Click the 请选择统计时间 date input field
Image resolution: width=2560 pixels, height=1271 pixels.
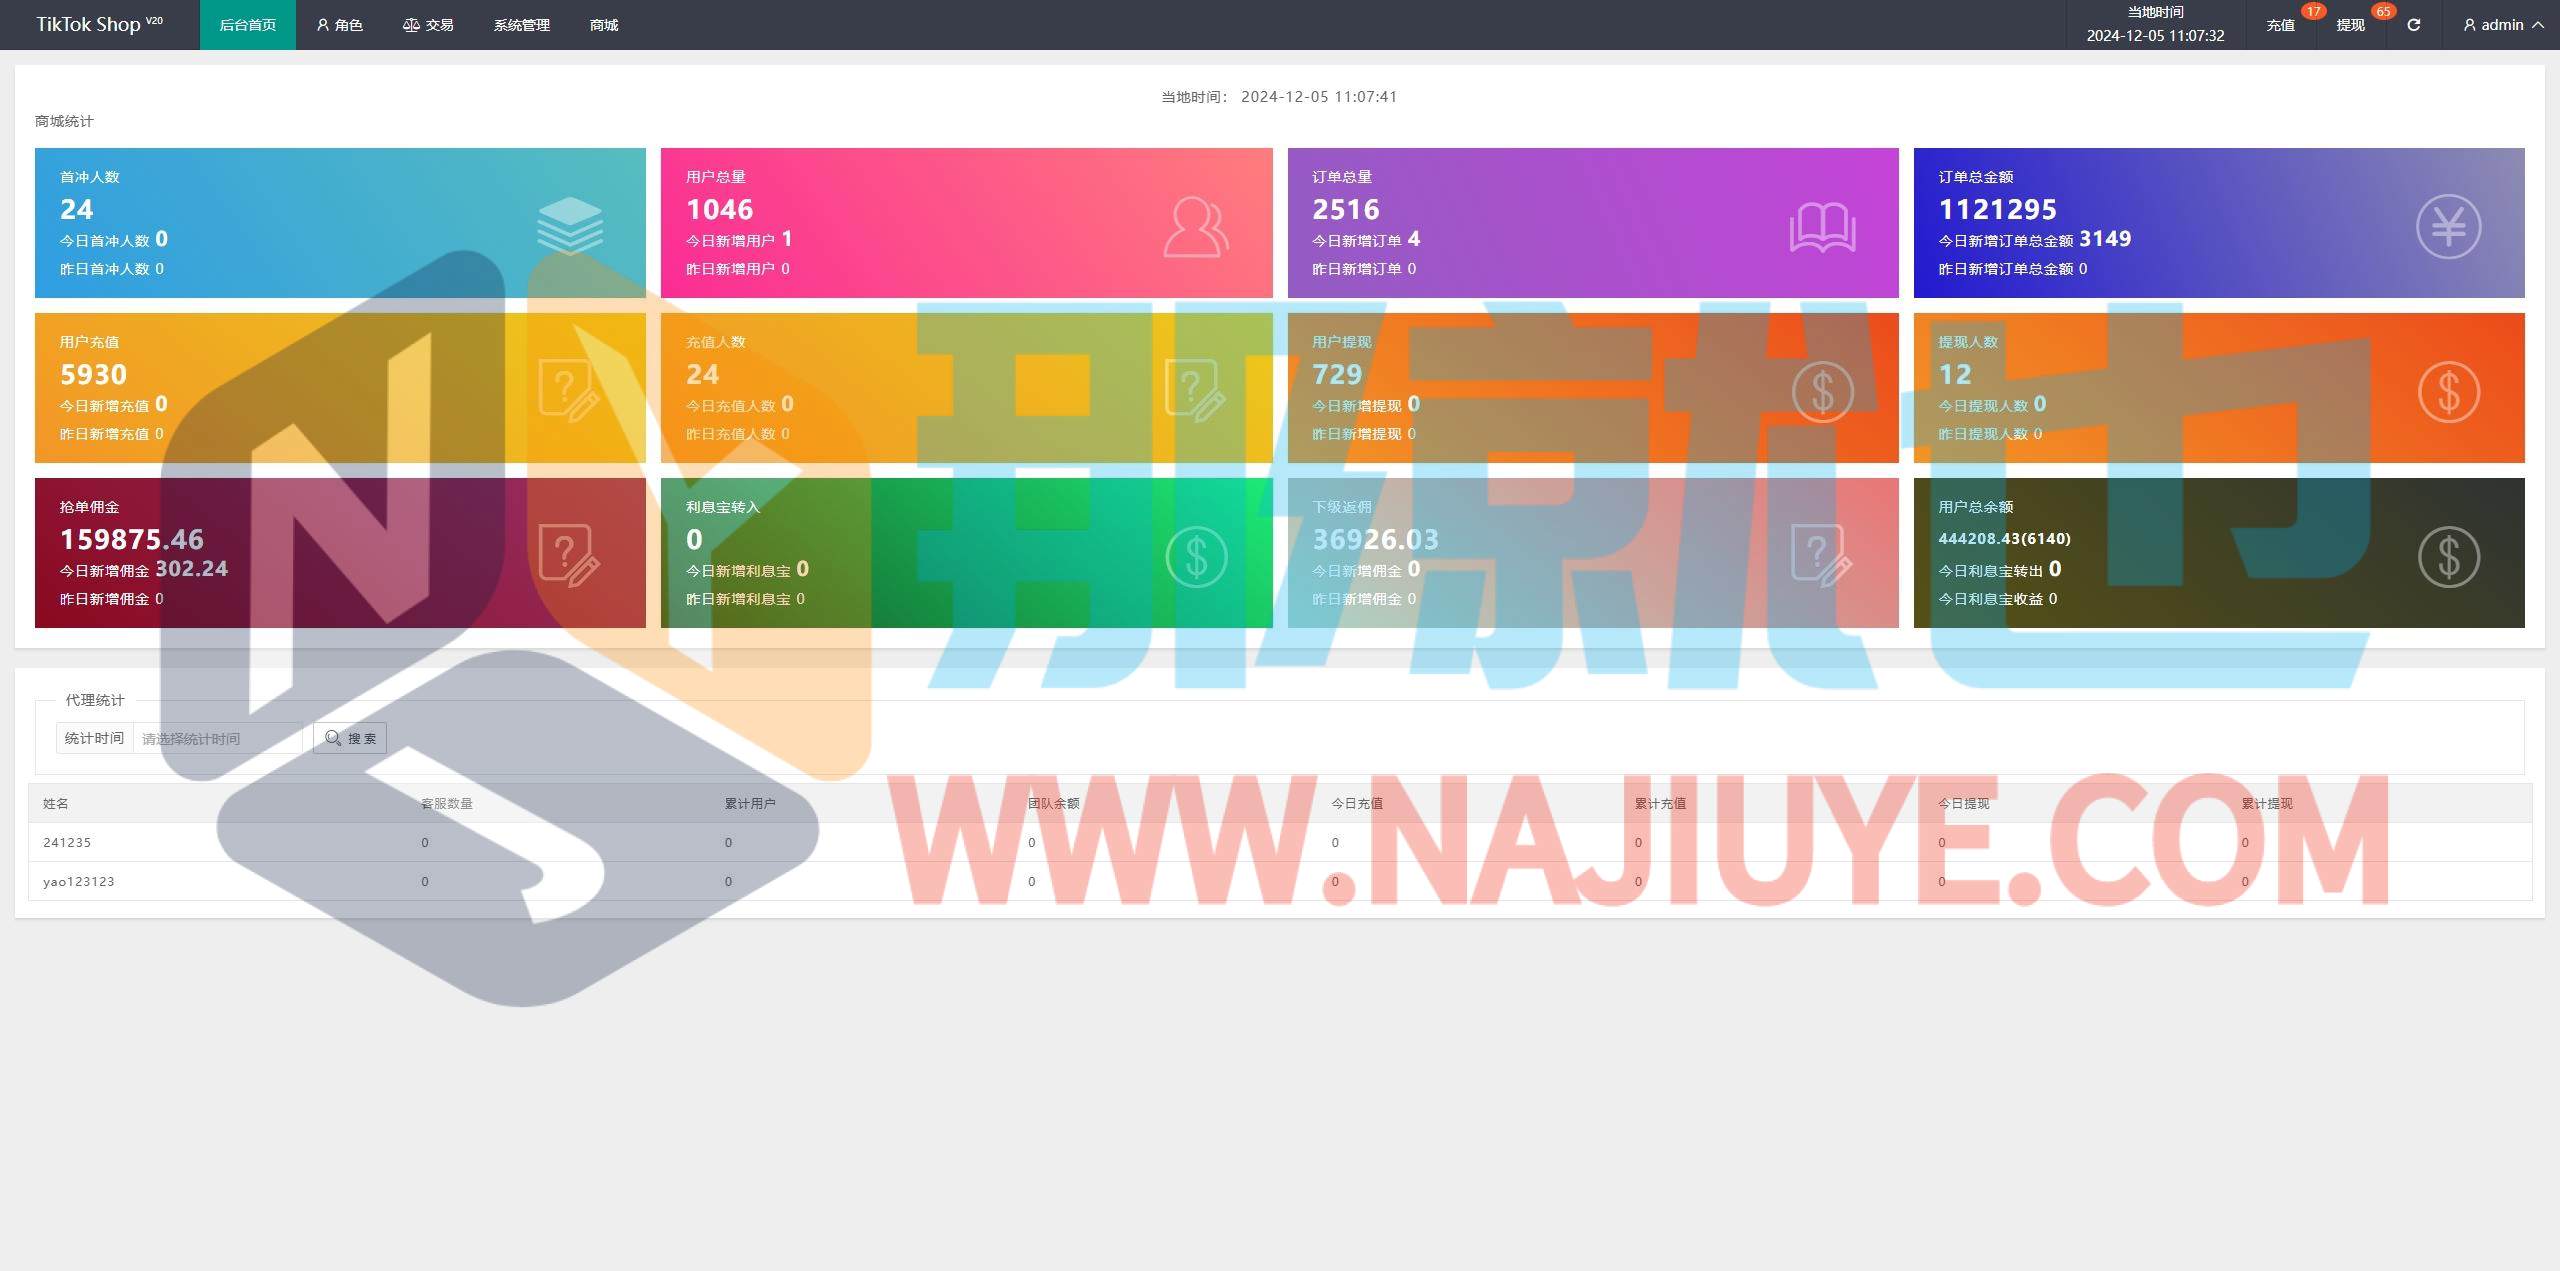point(217,739)
